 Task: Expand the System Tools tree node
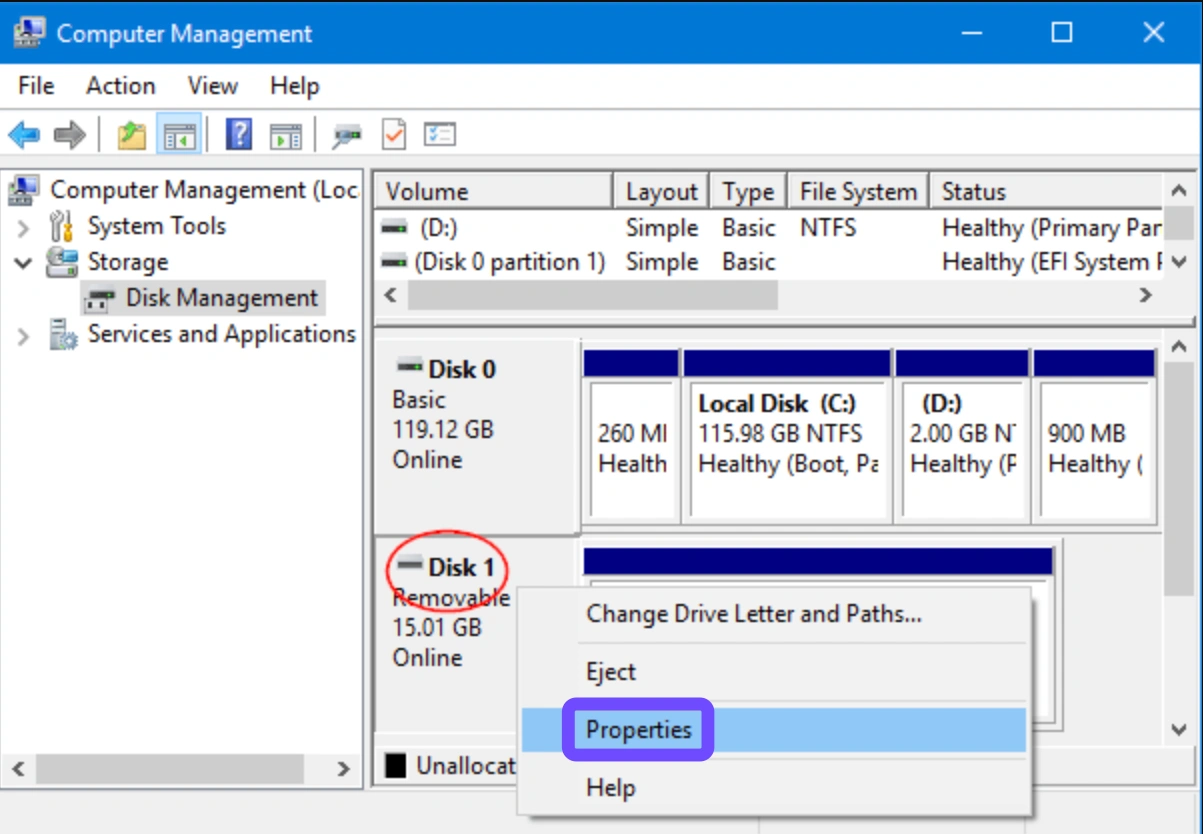(x=24, y=227)
